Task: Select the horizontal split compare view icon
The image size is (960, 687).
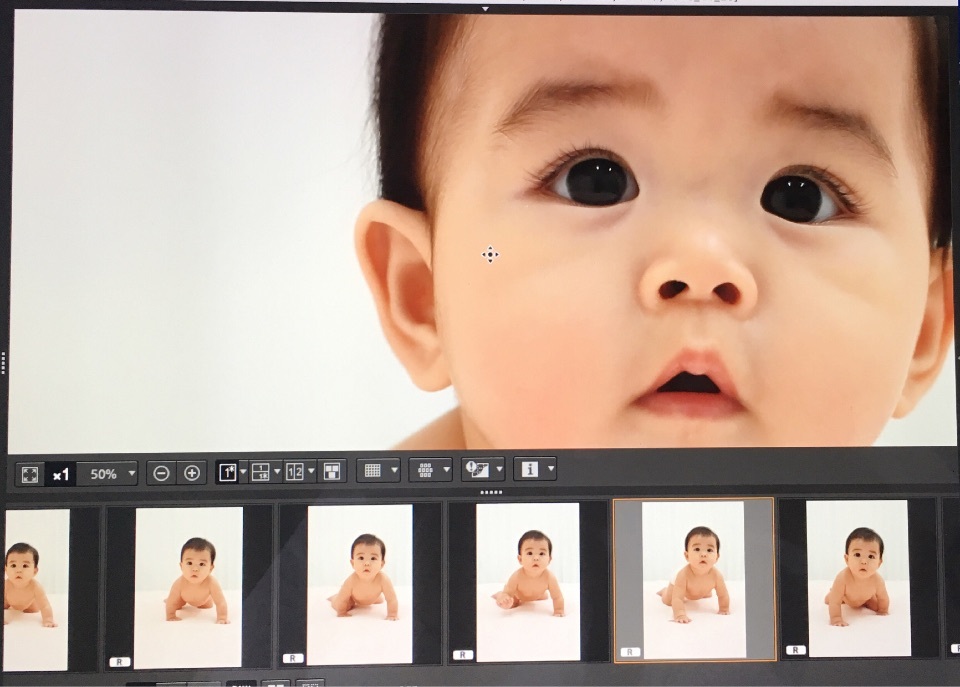Action: tap(260, 472)
